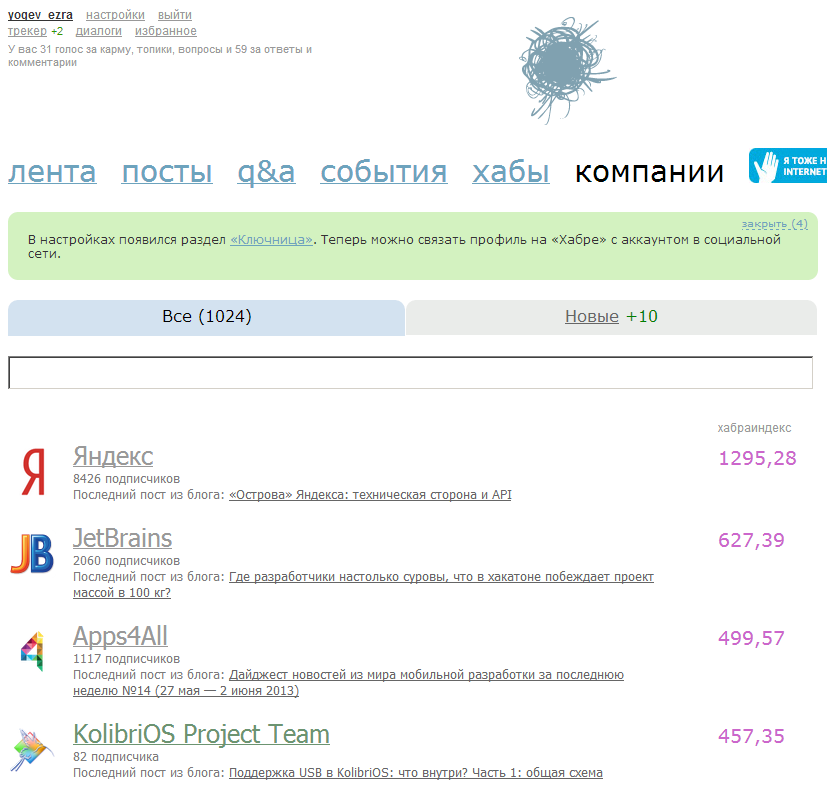The image size is (827, 797).
Task: Click the KolibriOS hummingbird logo icon
Action: pyautogui.click(x=32, y=749)
